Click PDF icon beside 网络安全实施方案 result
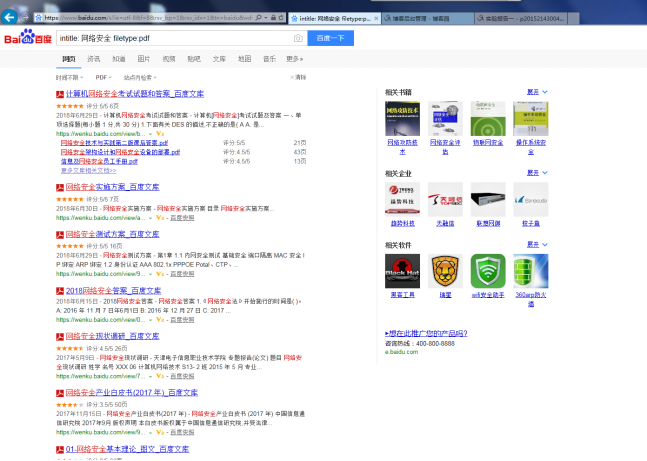This screenshot has height=461, width=647. click(x=60, y=188)
